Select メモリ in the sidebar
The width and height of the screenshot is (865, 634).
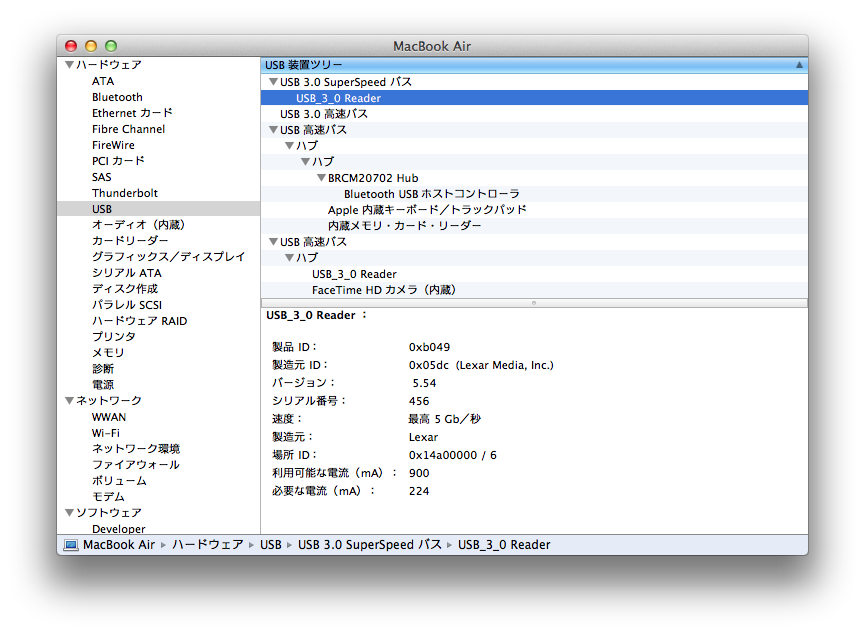(x=108, y=353)
